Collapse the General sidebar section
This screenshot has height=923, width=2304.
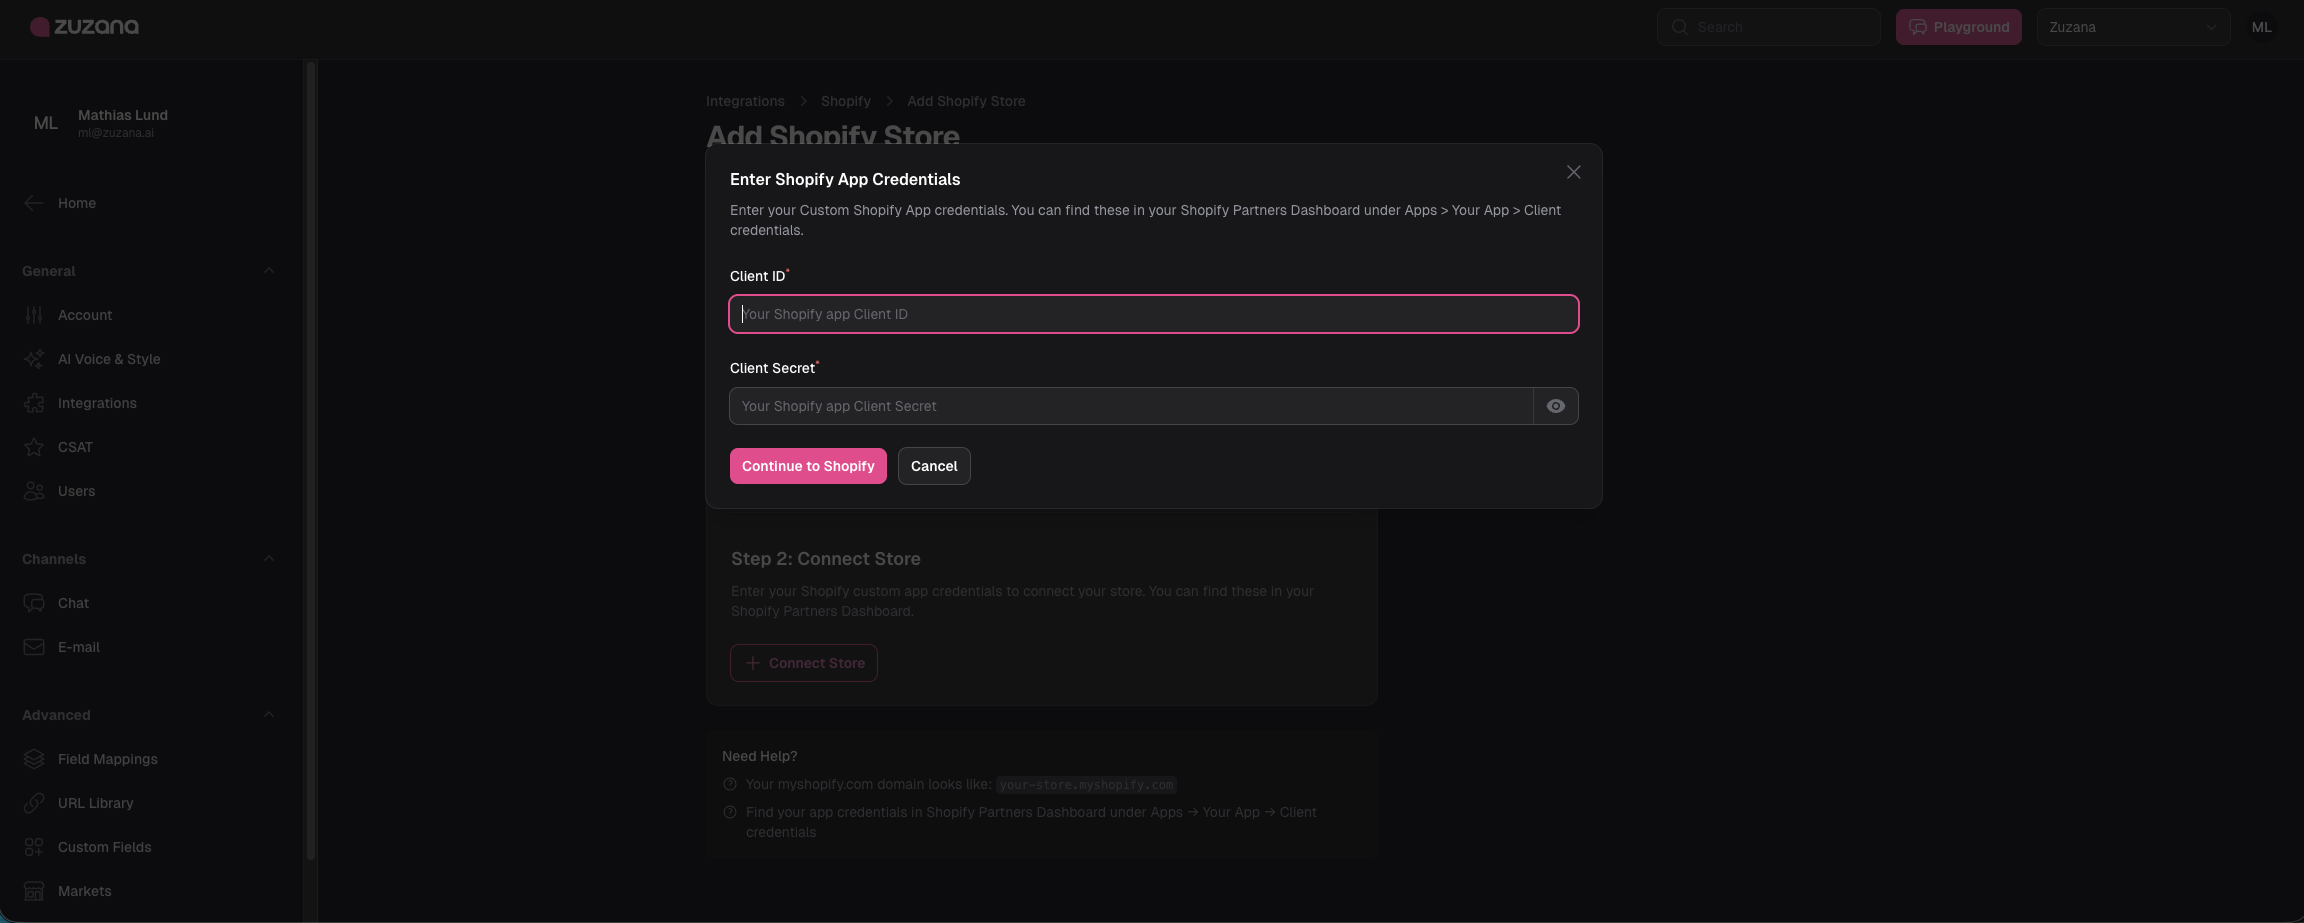click(268, 271)
